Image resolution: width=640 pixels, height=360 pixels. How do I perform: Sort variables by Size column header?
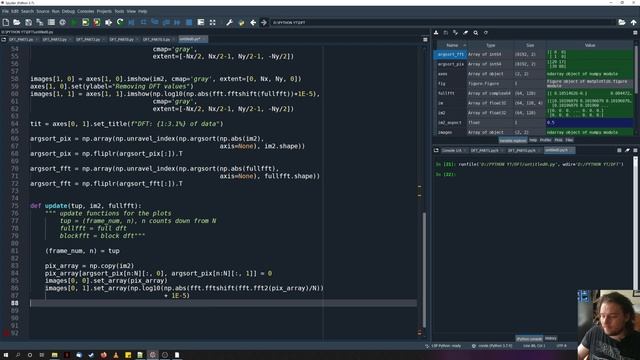point(530,45)
